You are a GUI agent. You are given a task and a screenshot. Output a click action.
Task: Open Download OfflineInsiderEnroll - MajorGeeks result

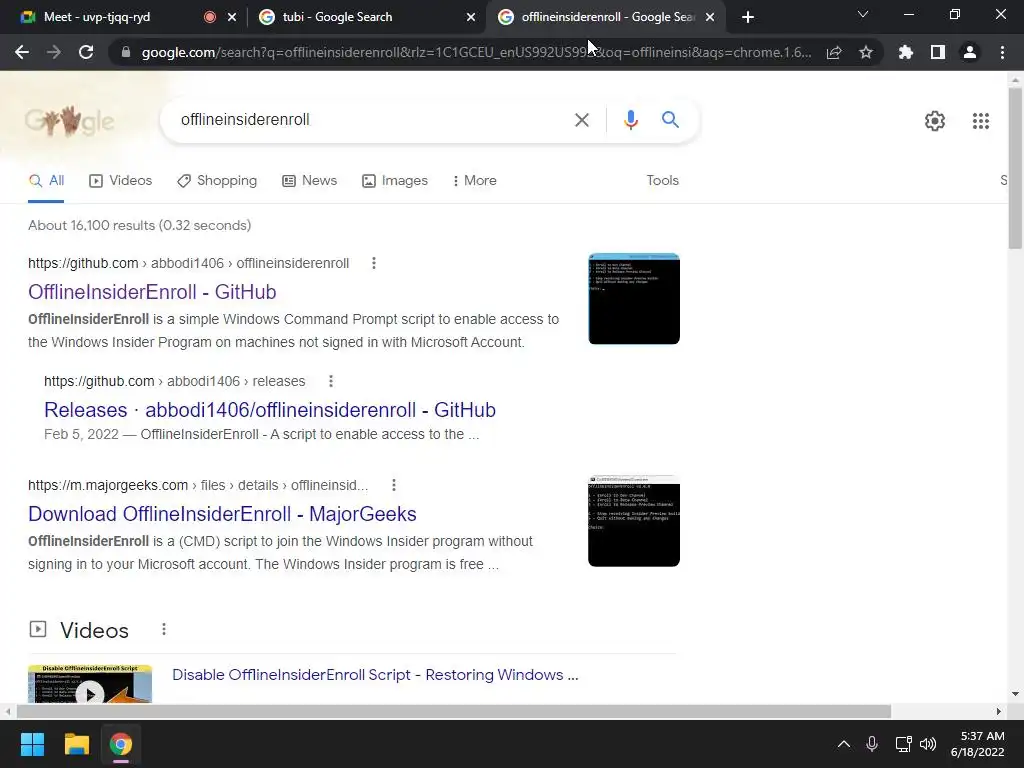tap(222, 514)
